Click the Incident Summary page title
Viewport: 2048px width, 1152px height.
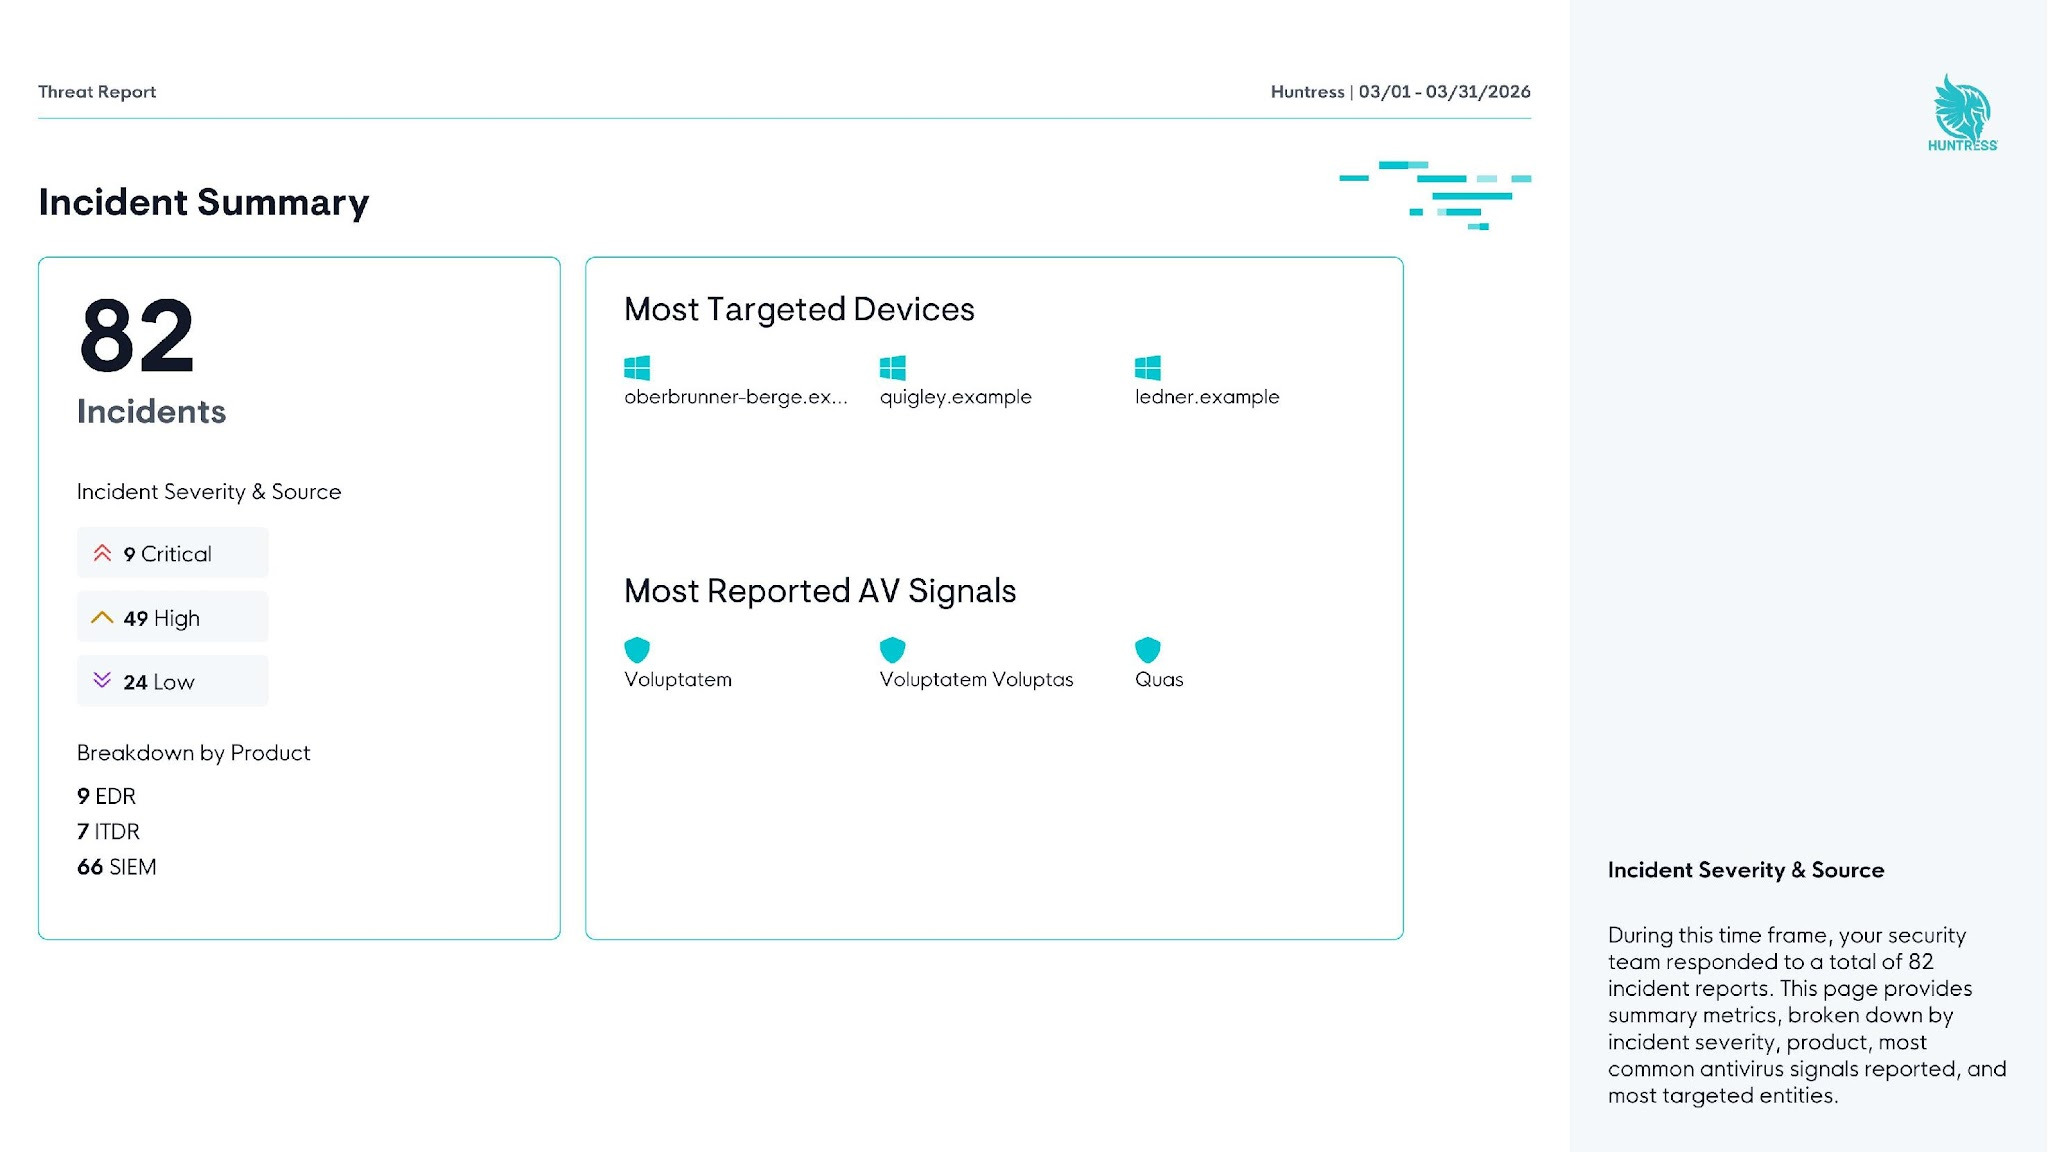coord(204,202)
